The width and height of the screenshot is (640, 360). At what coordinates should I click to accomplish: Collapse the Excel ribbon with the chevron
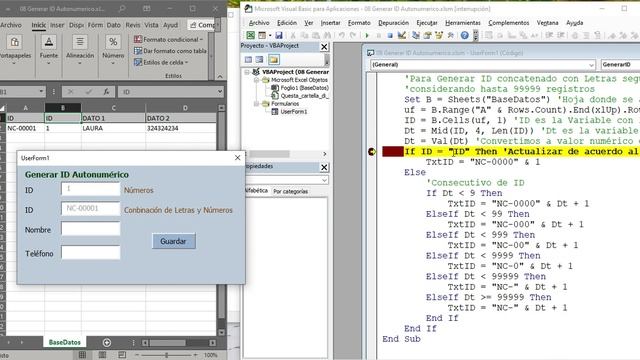220,76
